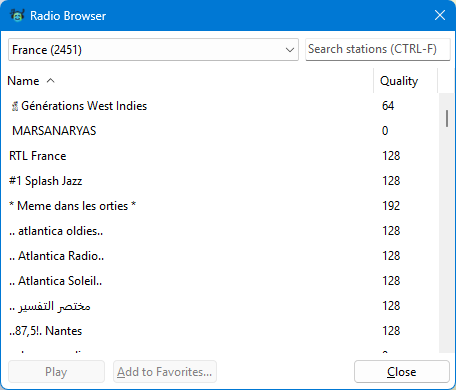Viewport: 456px width, 390px height.
Task: Click the quality value 192 cell
Action: (x=391, y=206)
